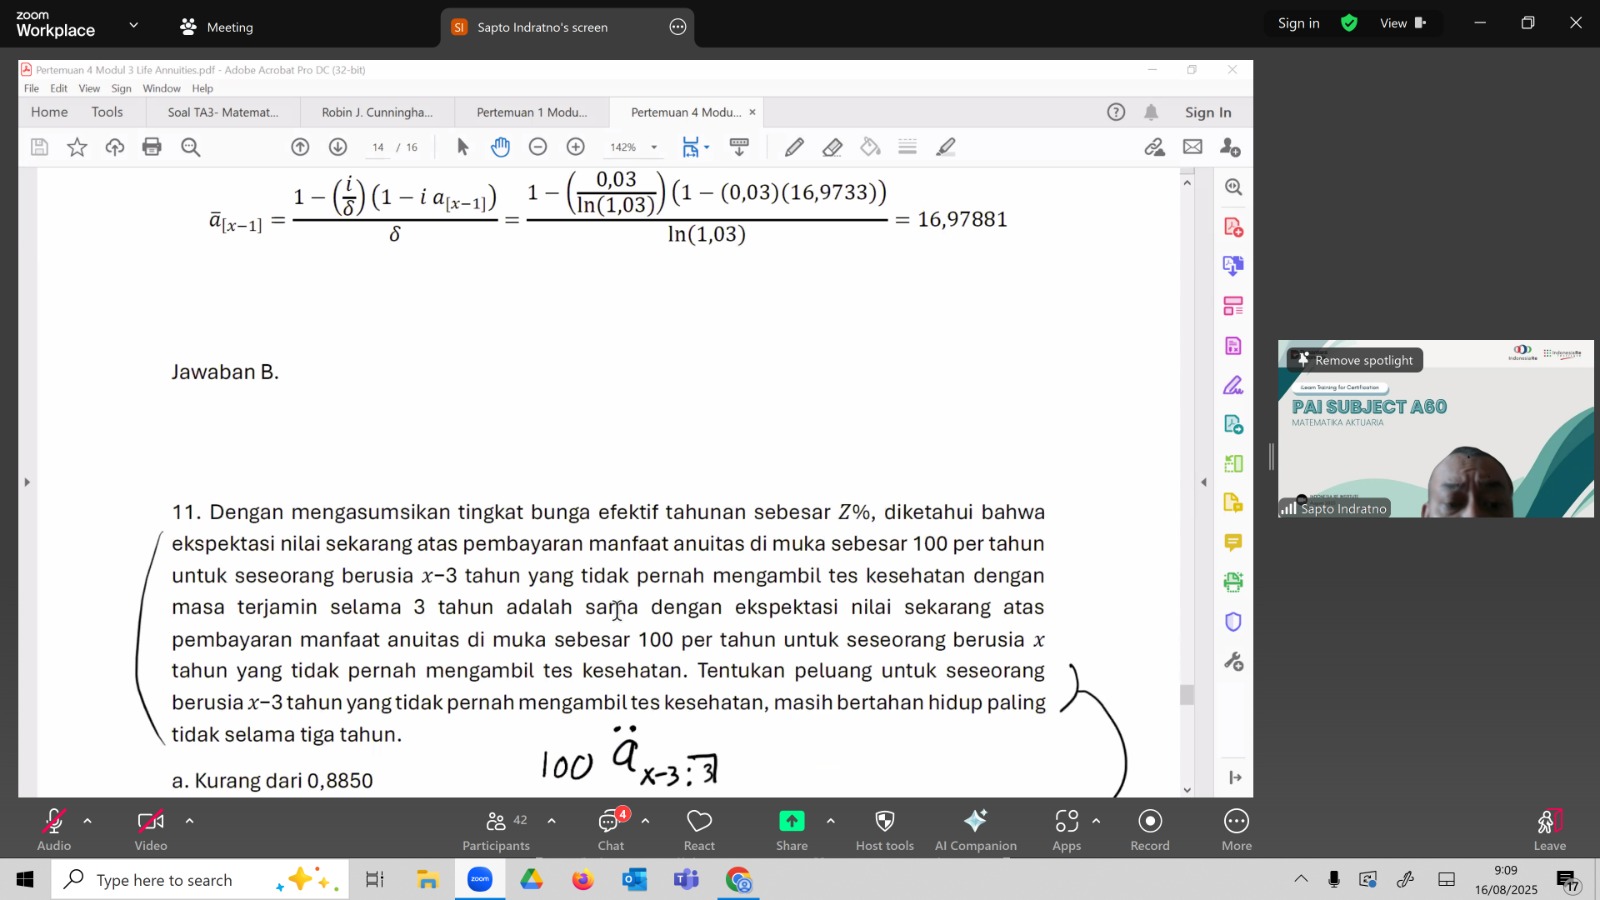Click Remove spotlight button
The height and width of the screenshot is (900, 1600).
tap(1354, 360)
